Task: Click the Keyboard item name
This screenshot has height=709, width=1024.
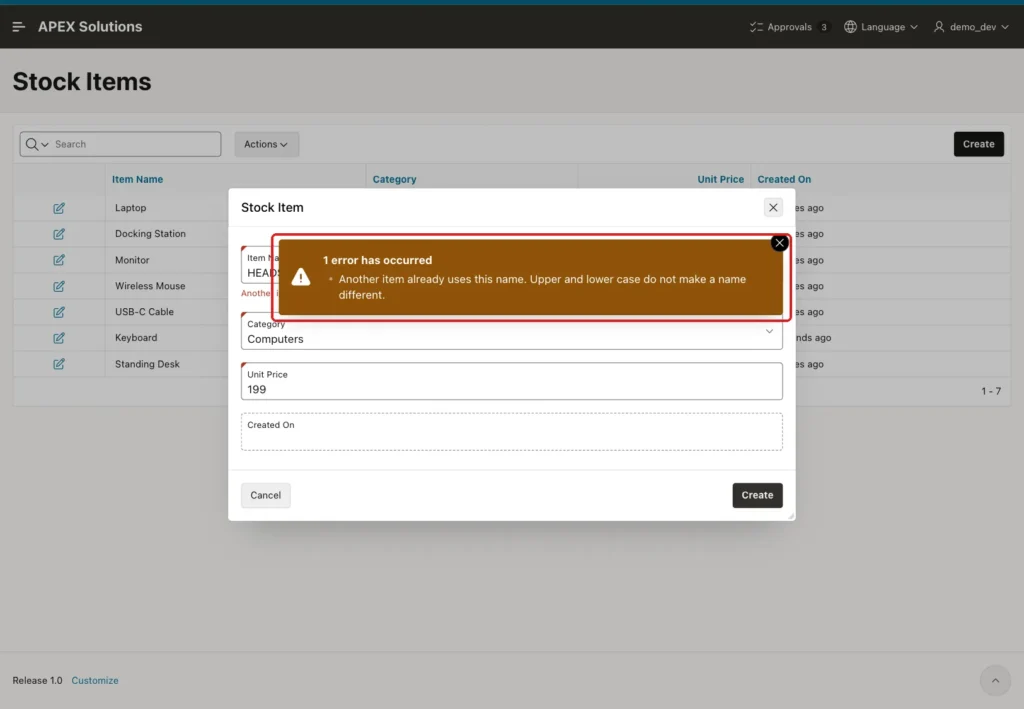Action: (x=136, y=338)
